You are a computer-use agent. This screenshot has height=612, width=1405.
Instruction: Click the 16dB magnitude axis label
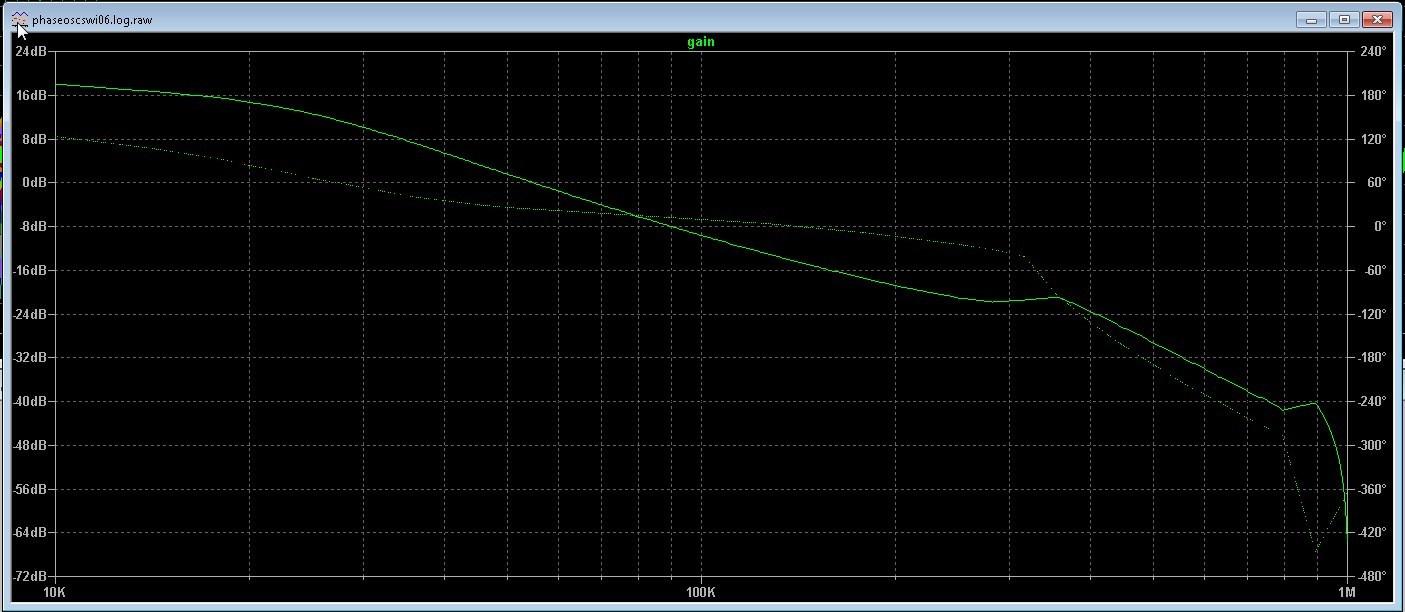click(33, 95)
